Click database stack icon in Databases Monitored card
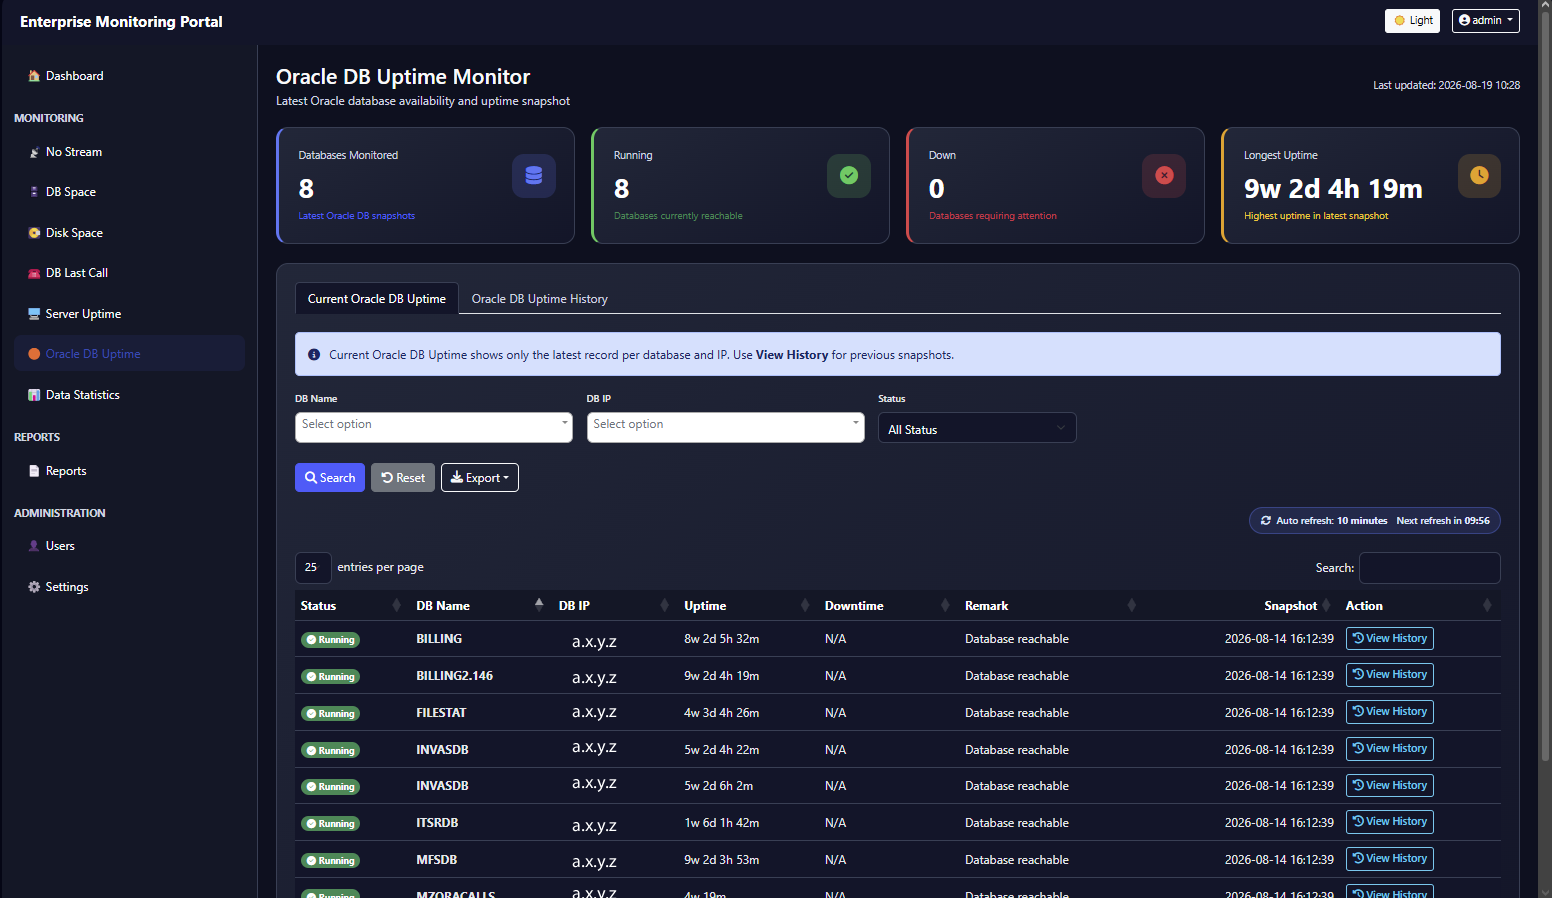The height and width of the screenshot is (898, 1552). click(534, 176)
